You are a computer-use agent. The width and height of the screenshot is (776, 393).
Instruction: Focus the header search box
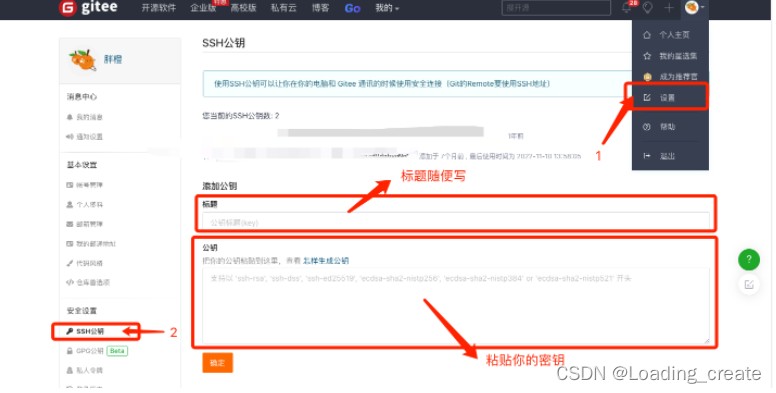[556, 7]
